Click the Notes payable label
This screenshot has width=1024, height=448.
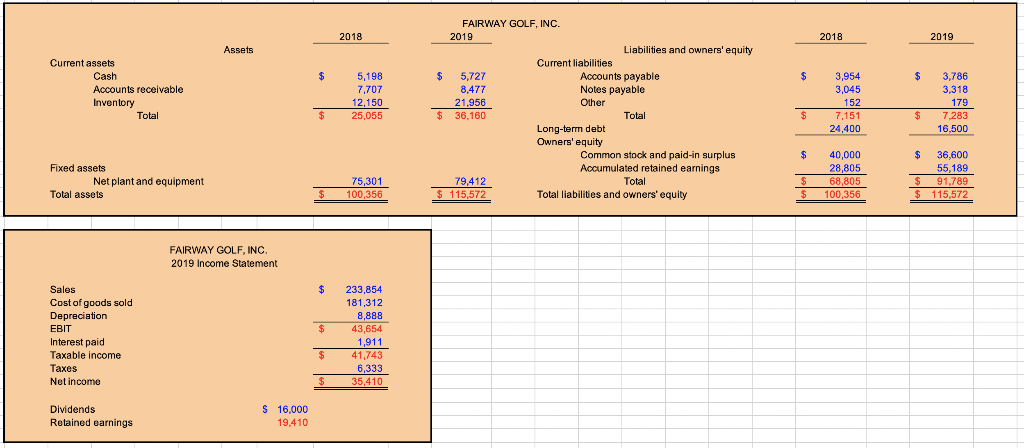coord(613,89)
